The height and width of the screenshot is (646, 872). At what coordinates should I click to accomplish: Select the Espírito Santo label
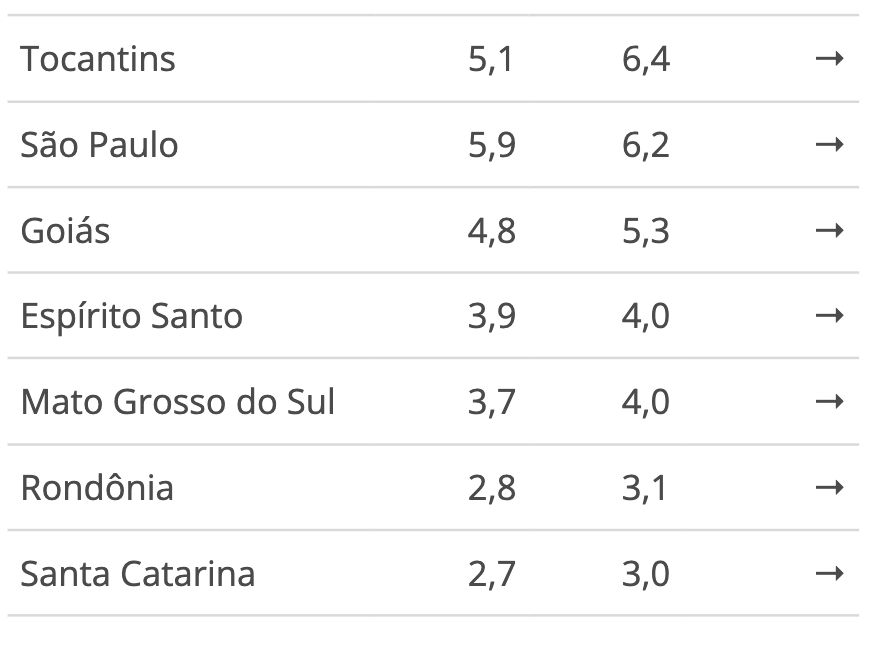point(132,316)
